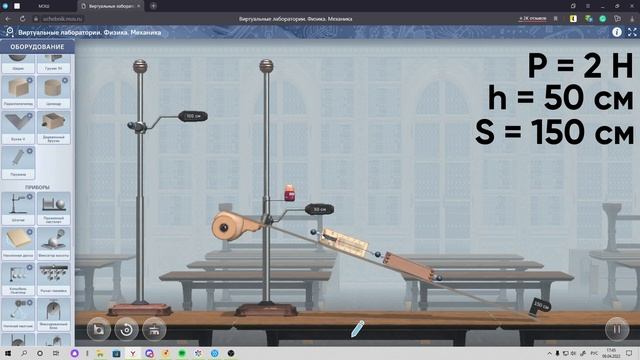Open the Windows Start menu

(x=7, y=353)
